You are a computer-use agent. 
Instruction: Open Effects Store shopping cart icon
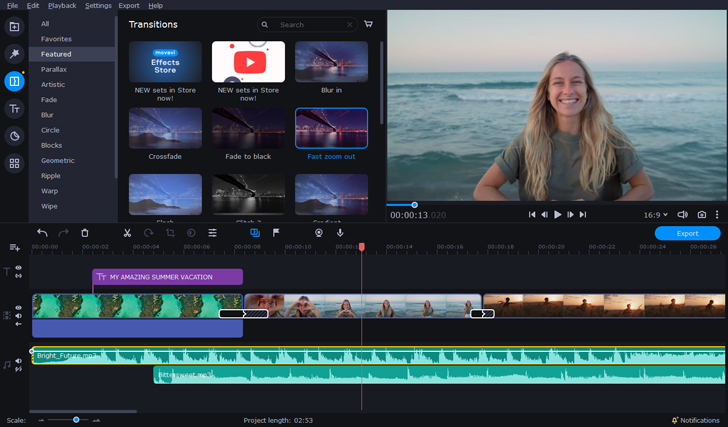point(368,24)
